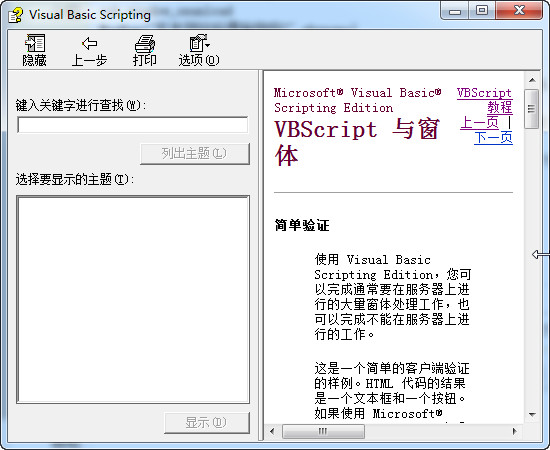
Task: Click the vertical scrollbar down arrow
Action: coord(532,415)
